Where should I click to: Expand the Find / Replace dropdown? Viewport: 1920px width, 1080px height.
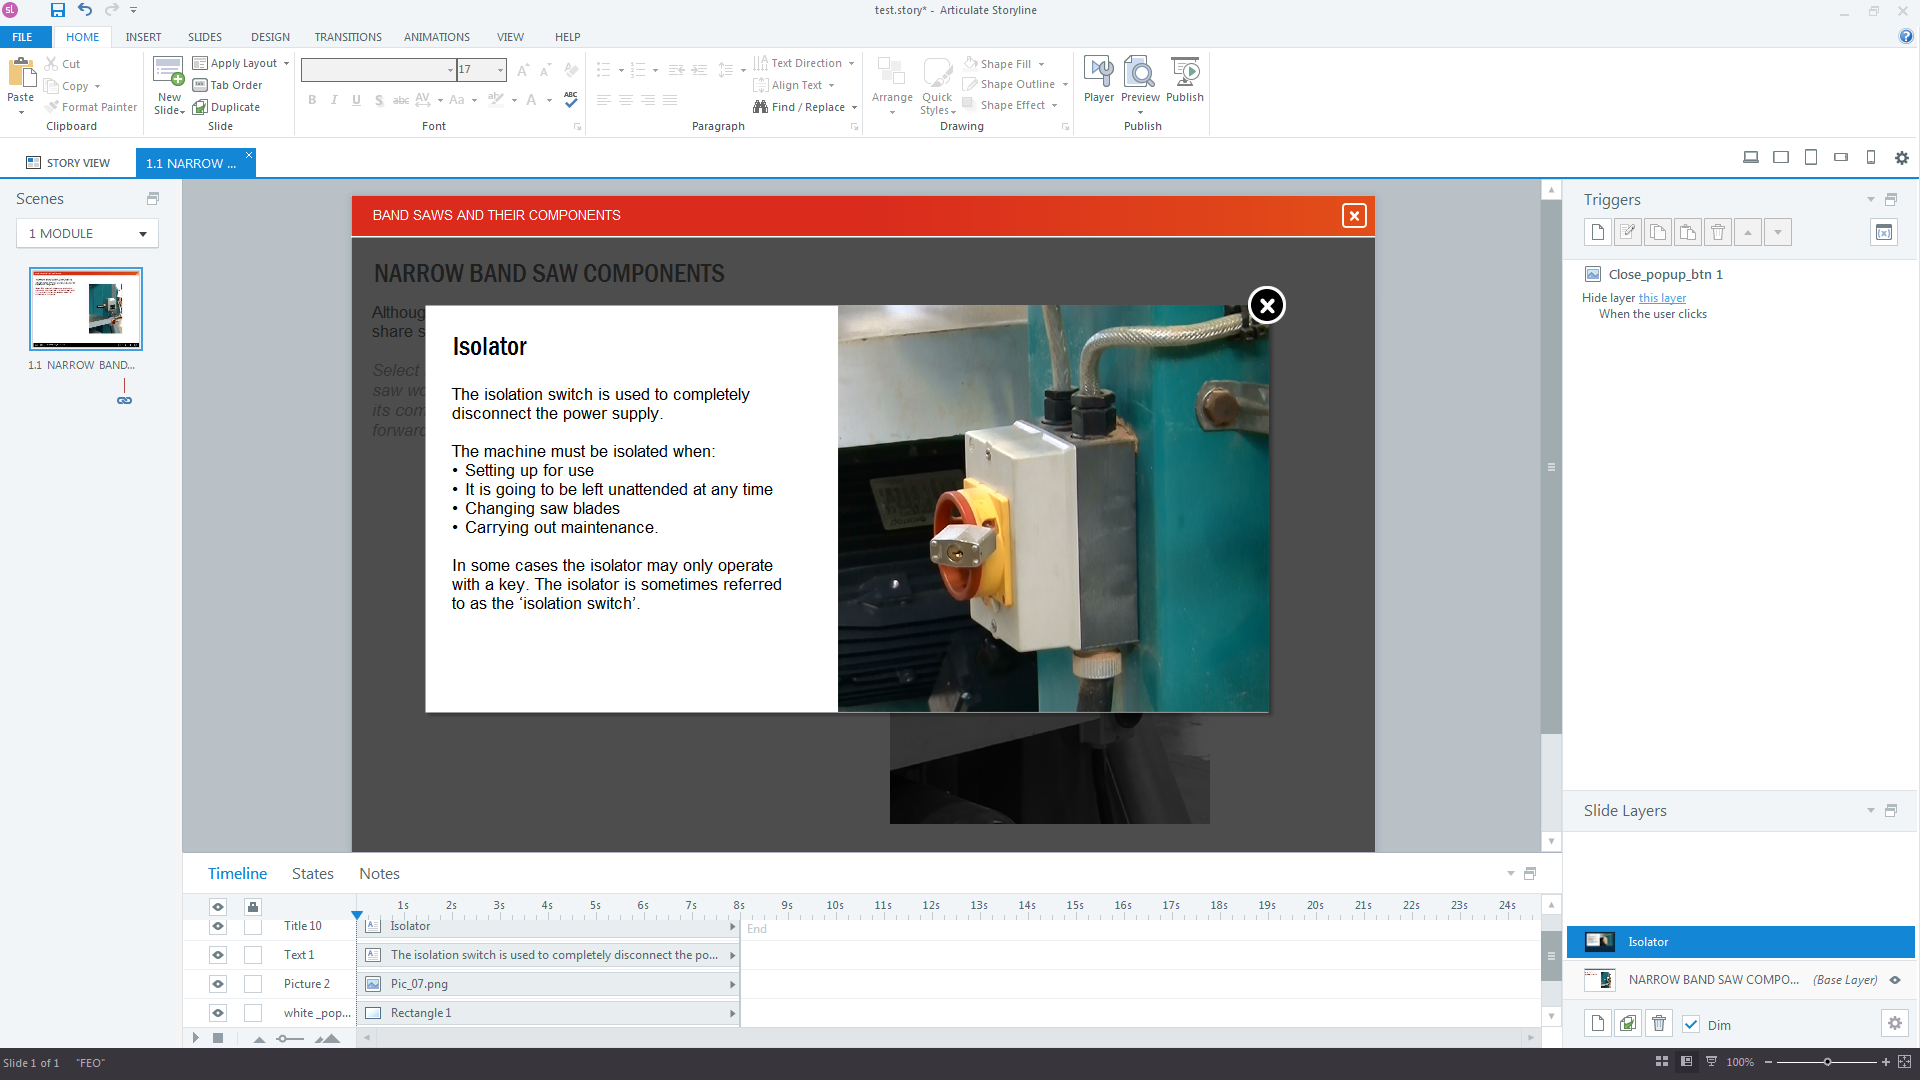tap(854, 107)
